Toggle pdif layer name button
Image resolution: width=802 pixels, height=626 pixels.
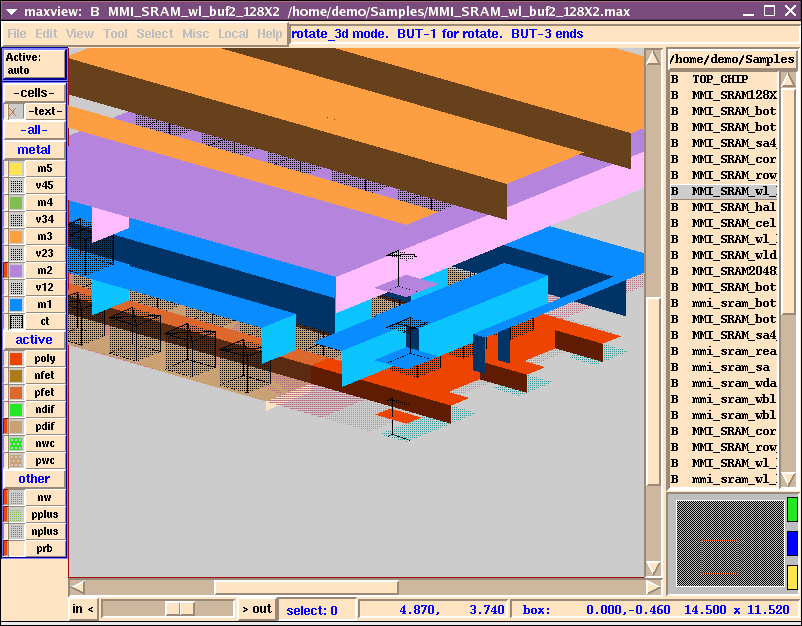coord(44,427)
